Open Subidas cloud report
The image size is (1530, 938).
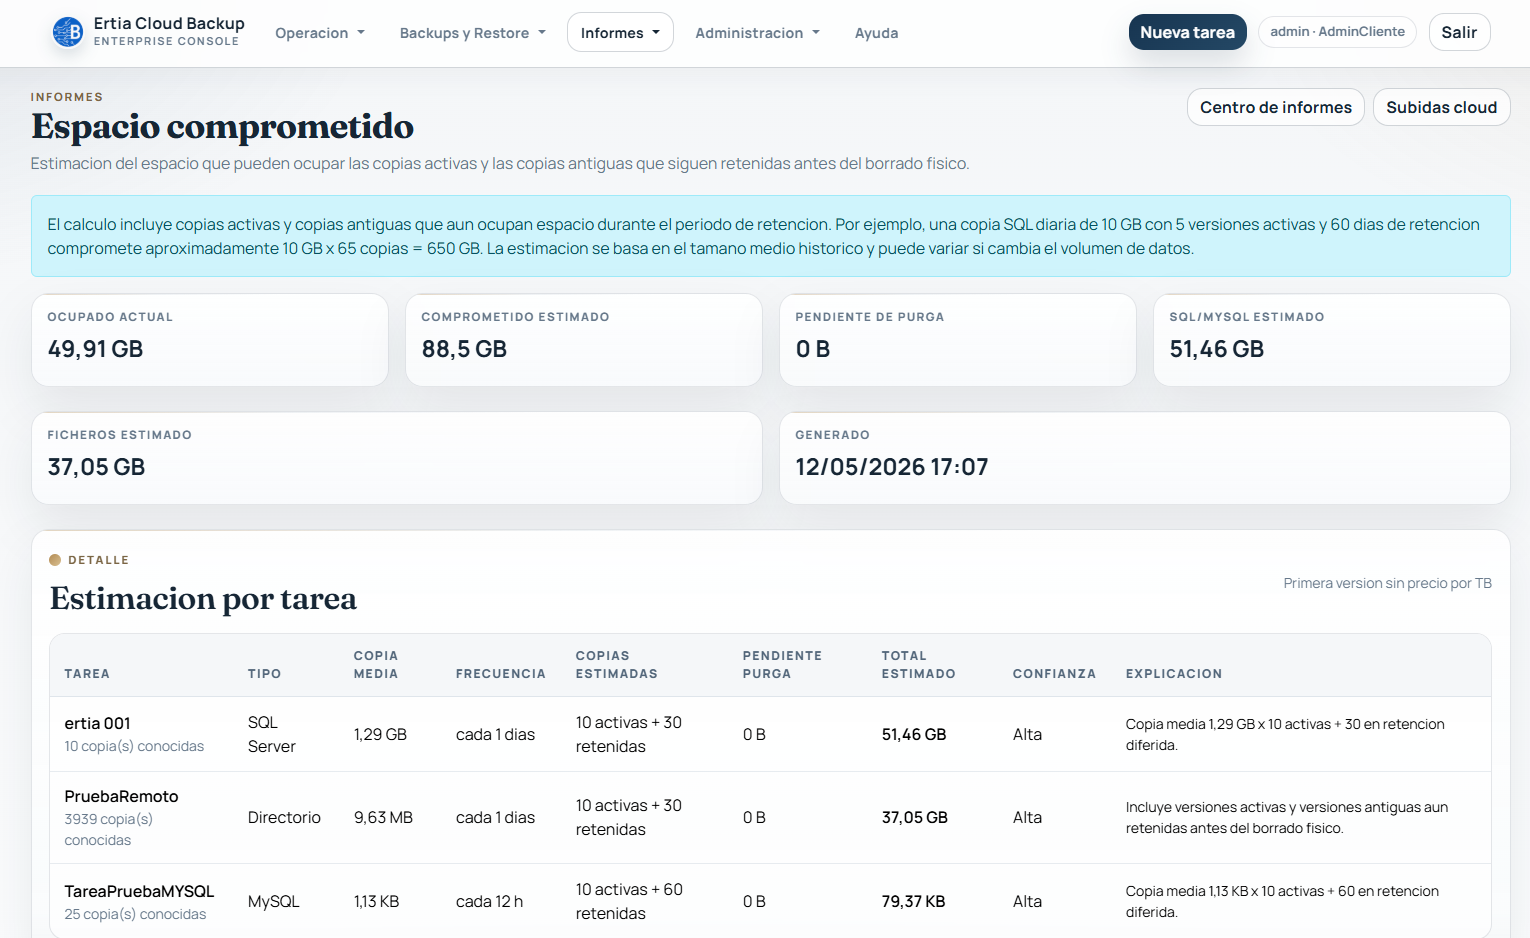coord(1441,107)
